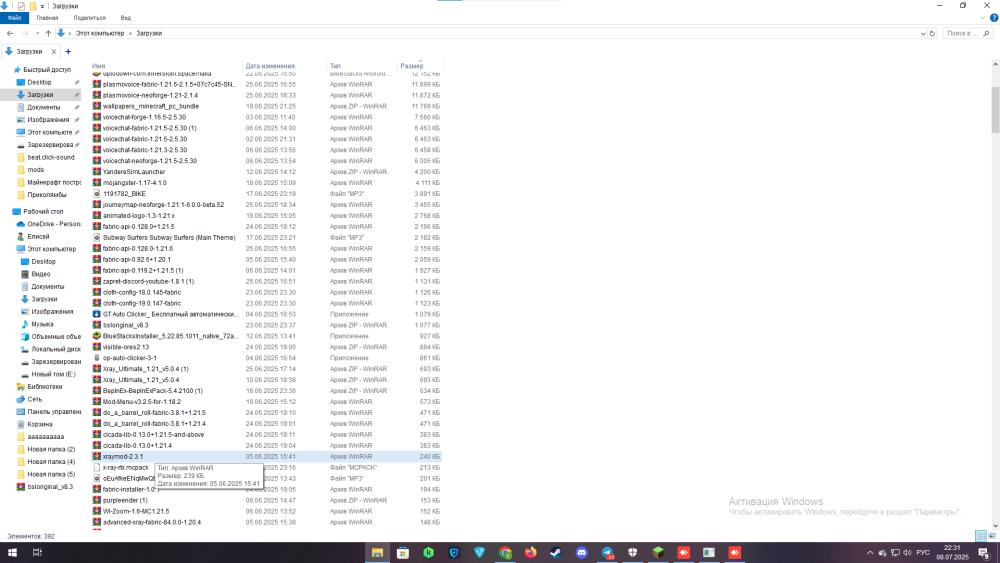The width and height of the screenshot is (1000, 563).
Task: Open Музыка in the navigation pane
Action: 42,324
